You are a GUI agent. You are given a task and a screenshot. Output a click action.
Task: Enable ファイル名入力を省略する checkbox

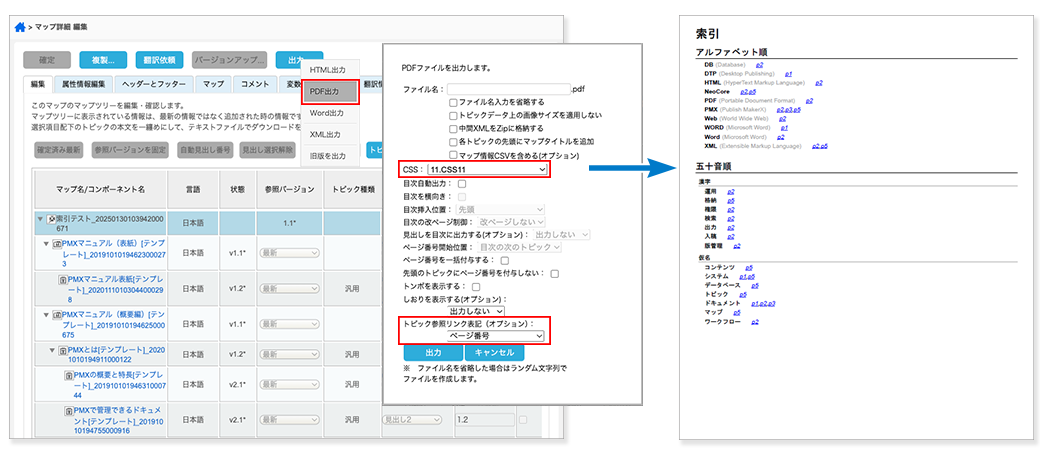pyautogui.click(x=454, y=102)
